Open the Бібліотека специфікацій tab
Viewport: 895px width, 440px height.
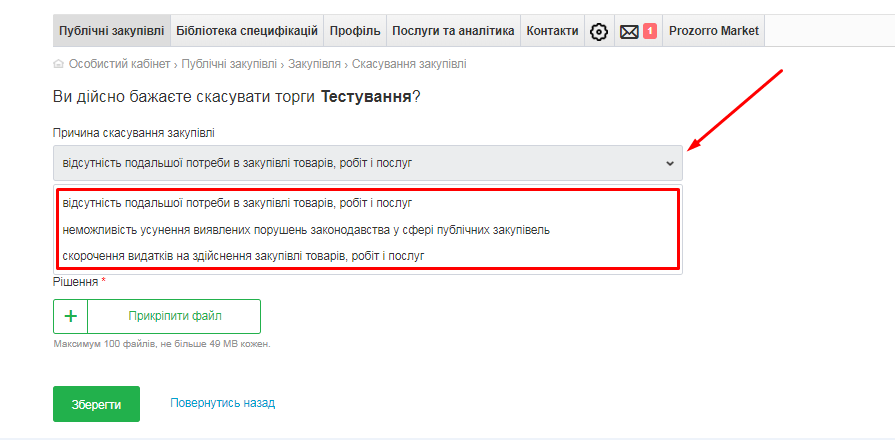point(247,31)
